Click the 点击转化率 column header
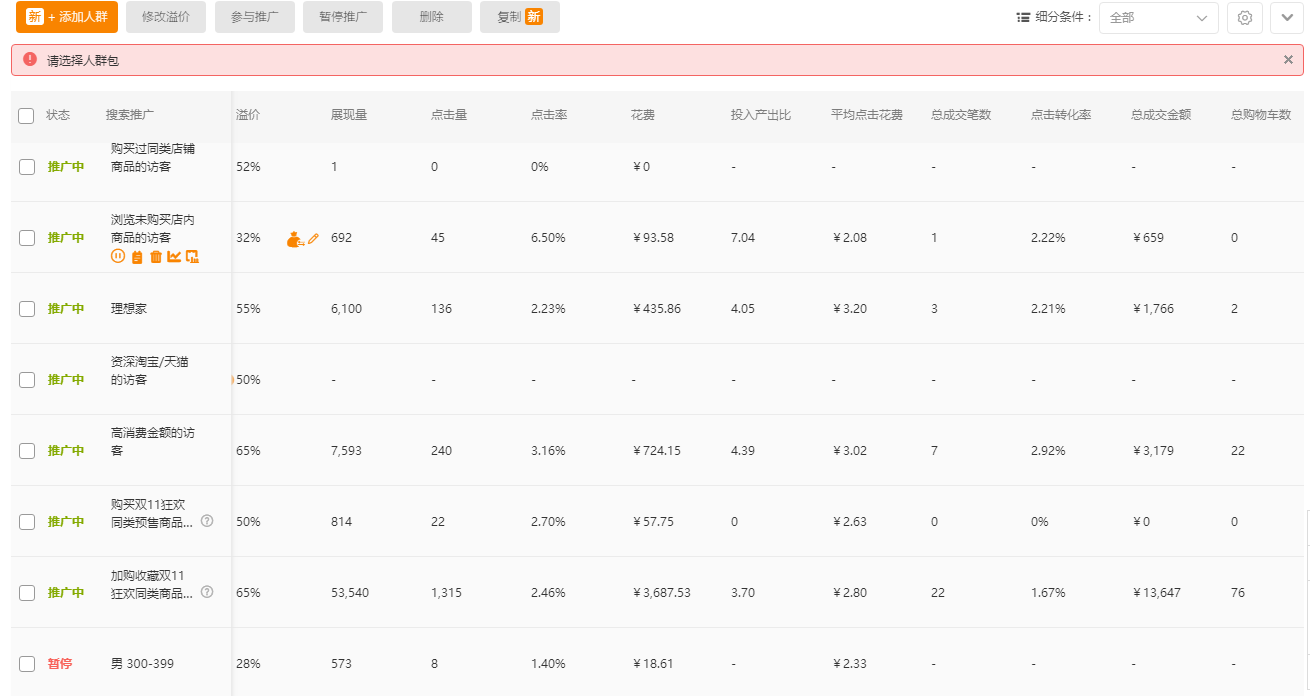 point(1061,115)
